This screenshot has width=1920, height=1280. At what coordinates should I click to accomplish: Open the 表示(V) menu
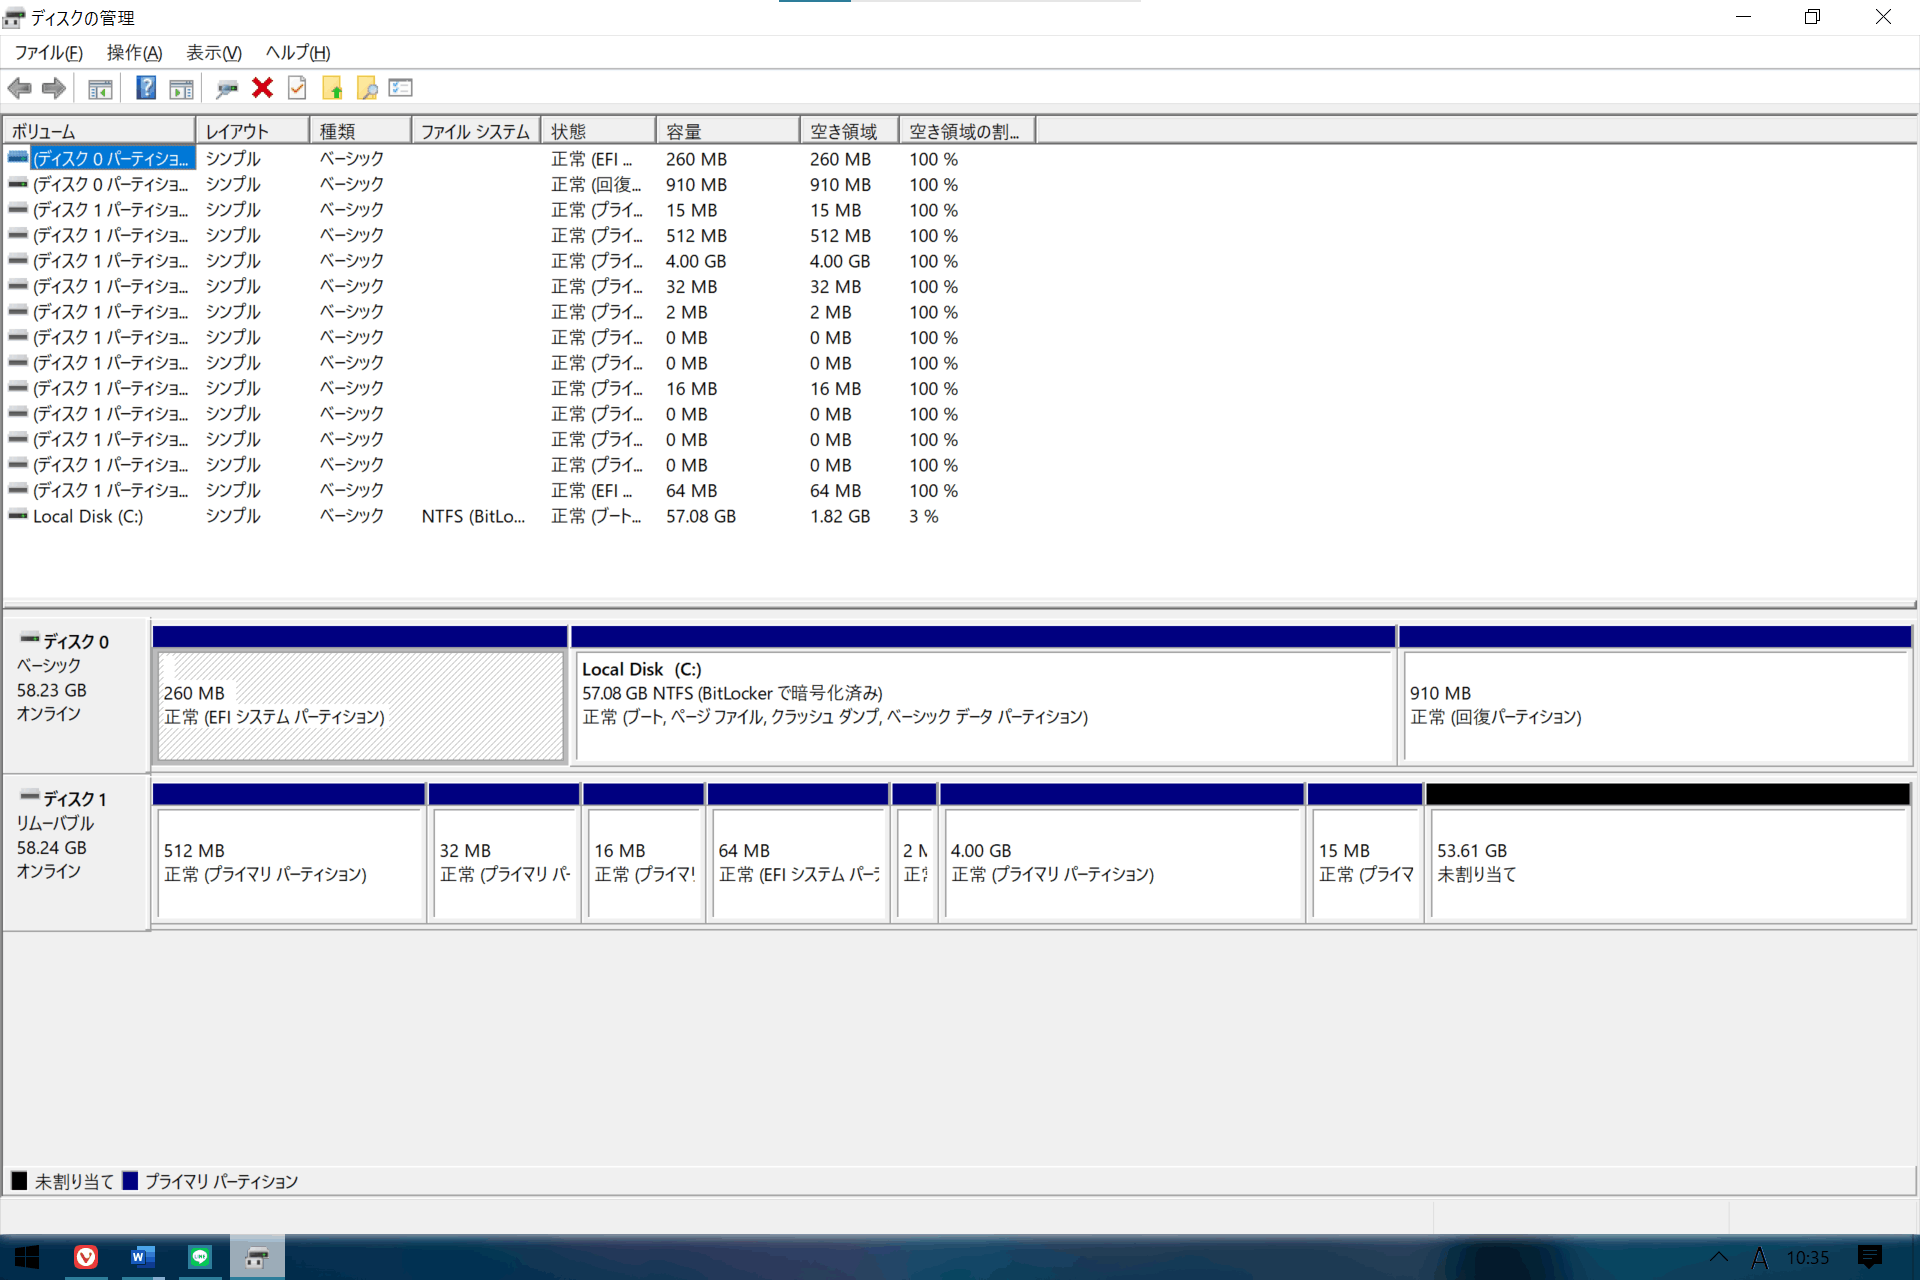[214, 53]
